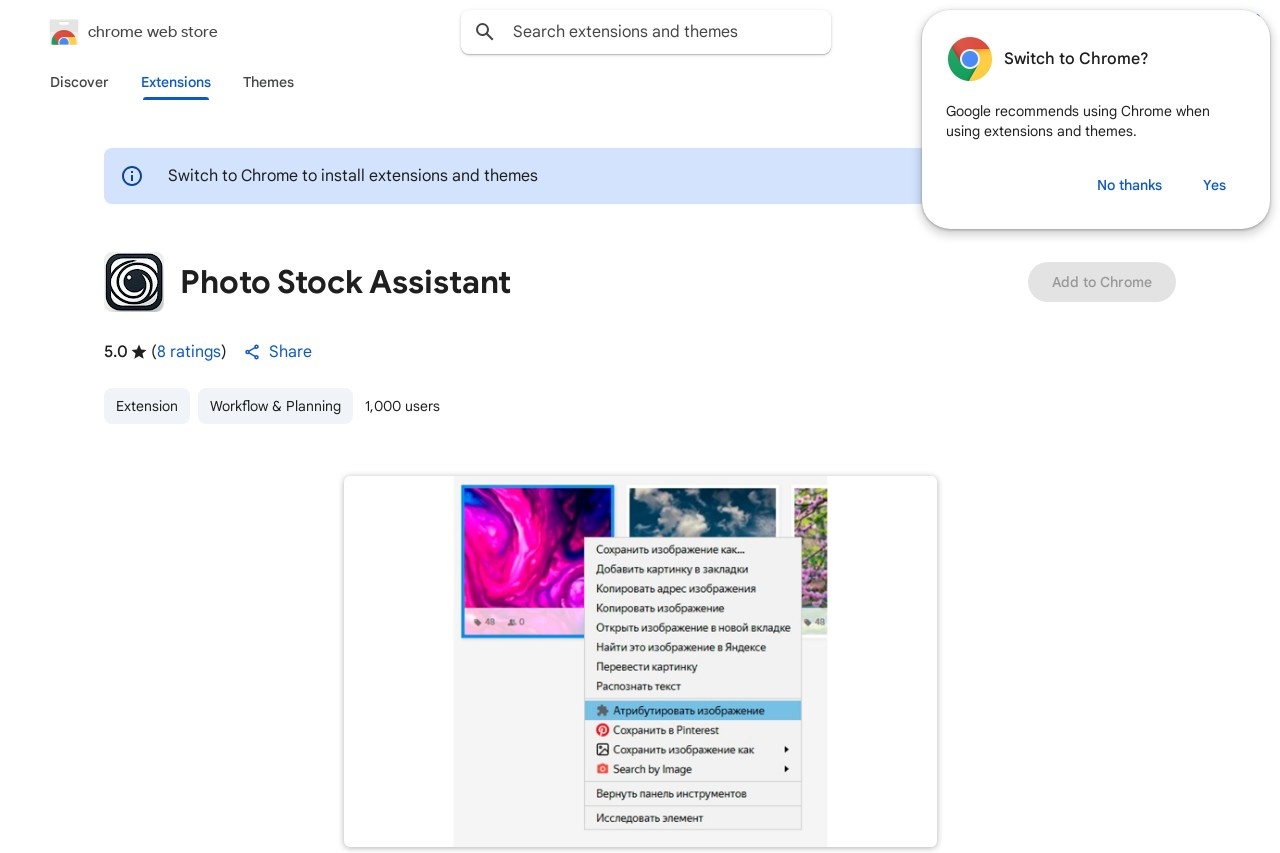Screen dimensions: 1280x853
Task: Switch to the Extensions tab
Action: click(176, 82)
